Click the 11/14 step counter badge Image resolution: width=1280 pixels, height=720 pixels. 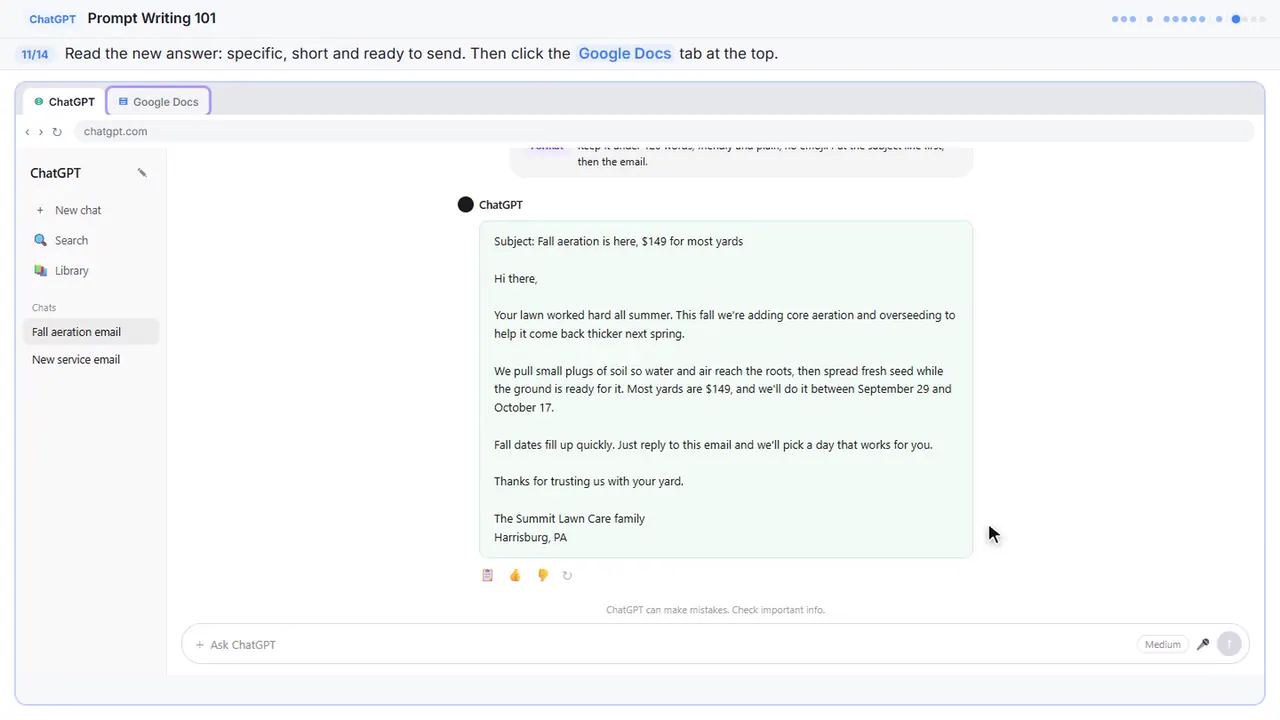(x=35, y=54)
